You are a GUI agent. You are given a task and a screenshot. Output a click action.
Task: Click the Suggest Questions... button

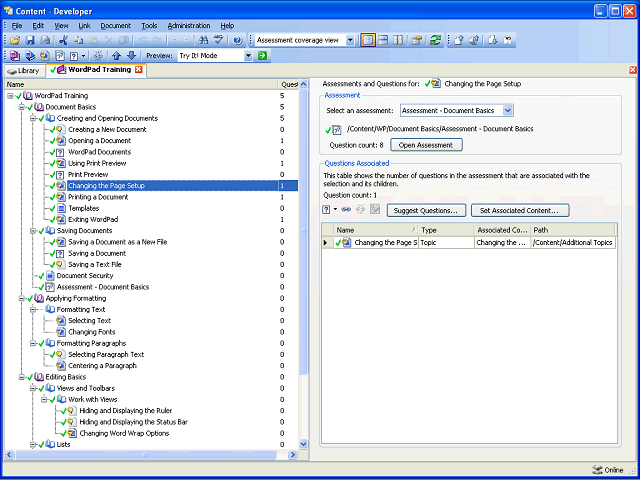[x=426, y=211]
